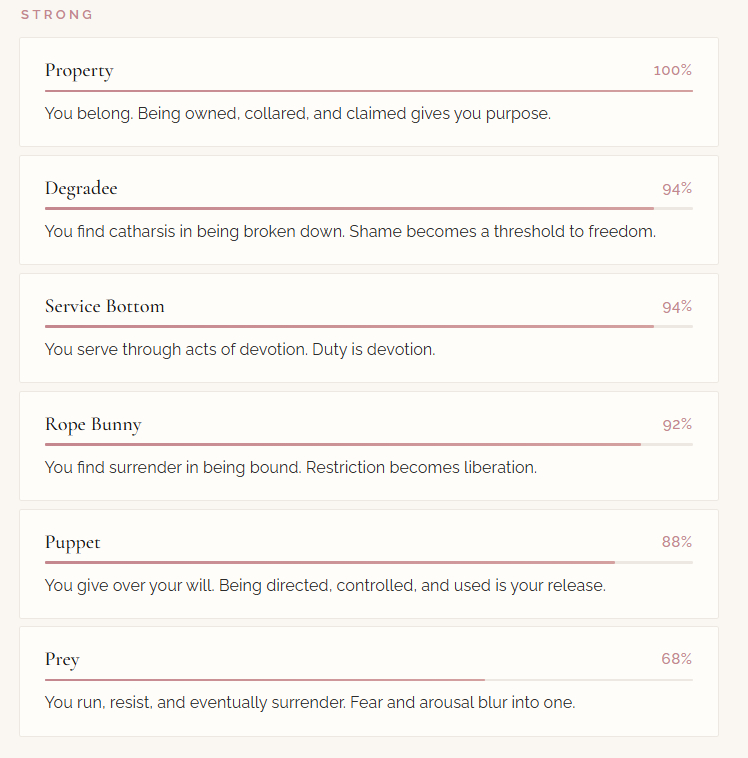This screenshot has height=758, width=748.
Task: Click the Puppet card title
Action: pos(72,543)
